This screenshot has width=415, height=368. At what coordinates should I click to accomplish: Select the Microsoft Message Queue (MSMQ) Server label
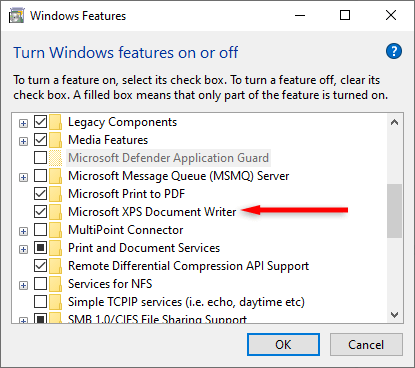pos(179,176)
